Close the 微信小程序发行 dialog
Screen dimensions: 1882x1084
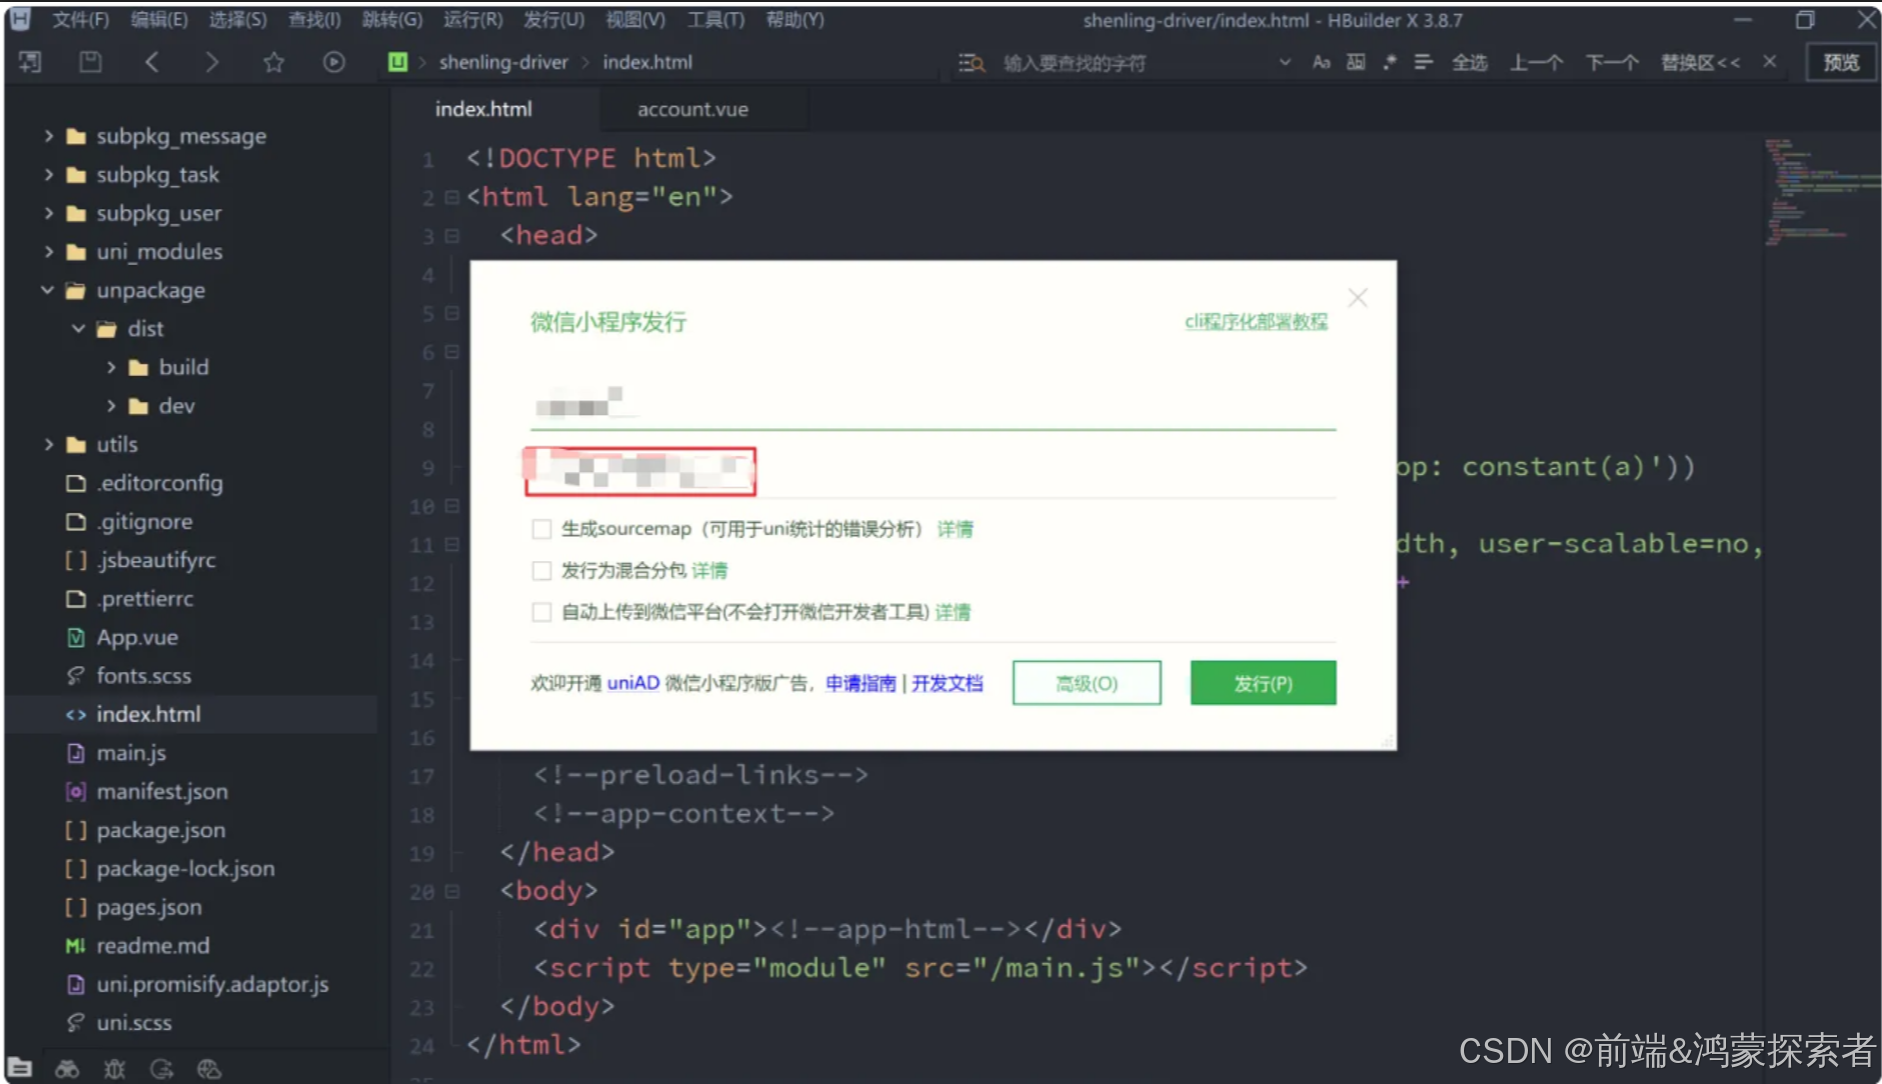[1357, 298]
